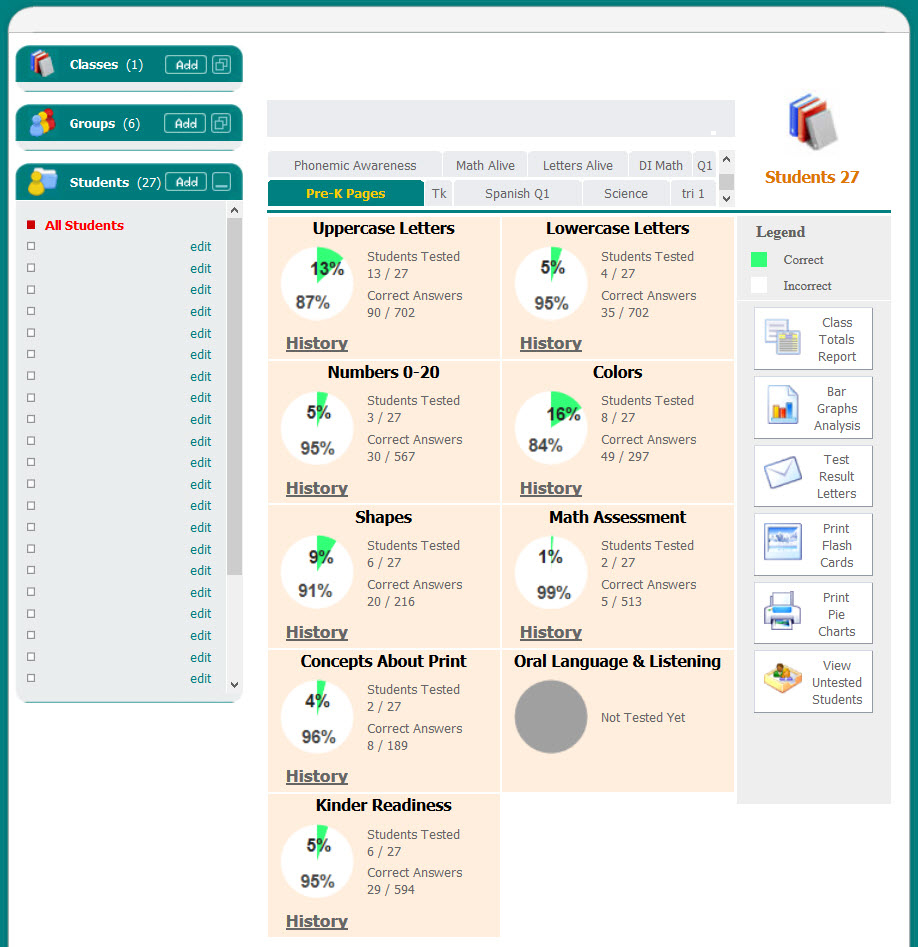Click the Concepts About Print pie chart
Viewport: 918px width, 947px height.
point(317,717)
